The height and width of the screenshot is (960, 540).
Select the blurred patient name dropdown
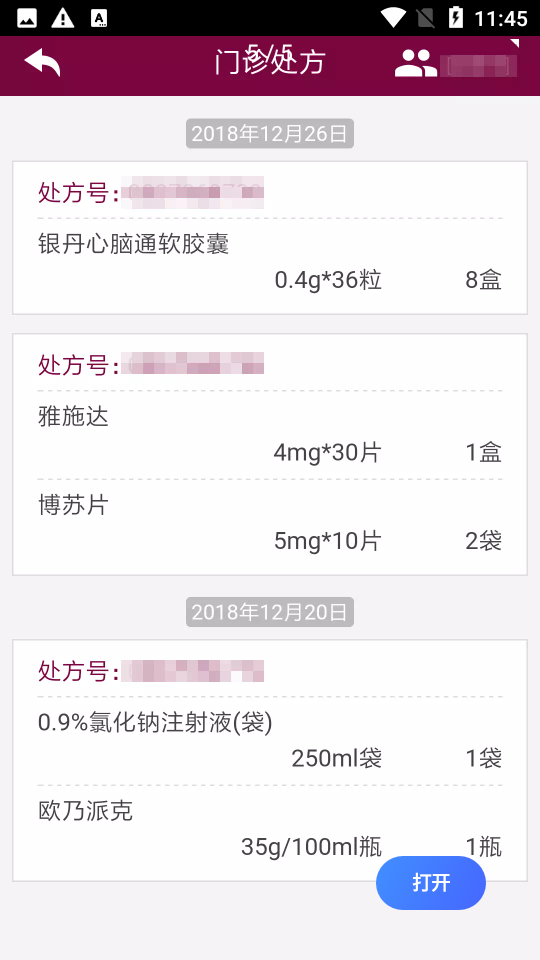pos(478,65)
